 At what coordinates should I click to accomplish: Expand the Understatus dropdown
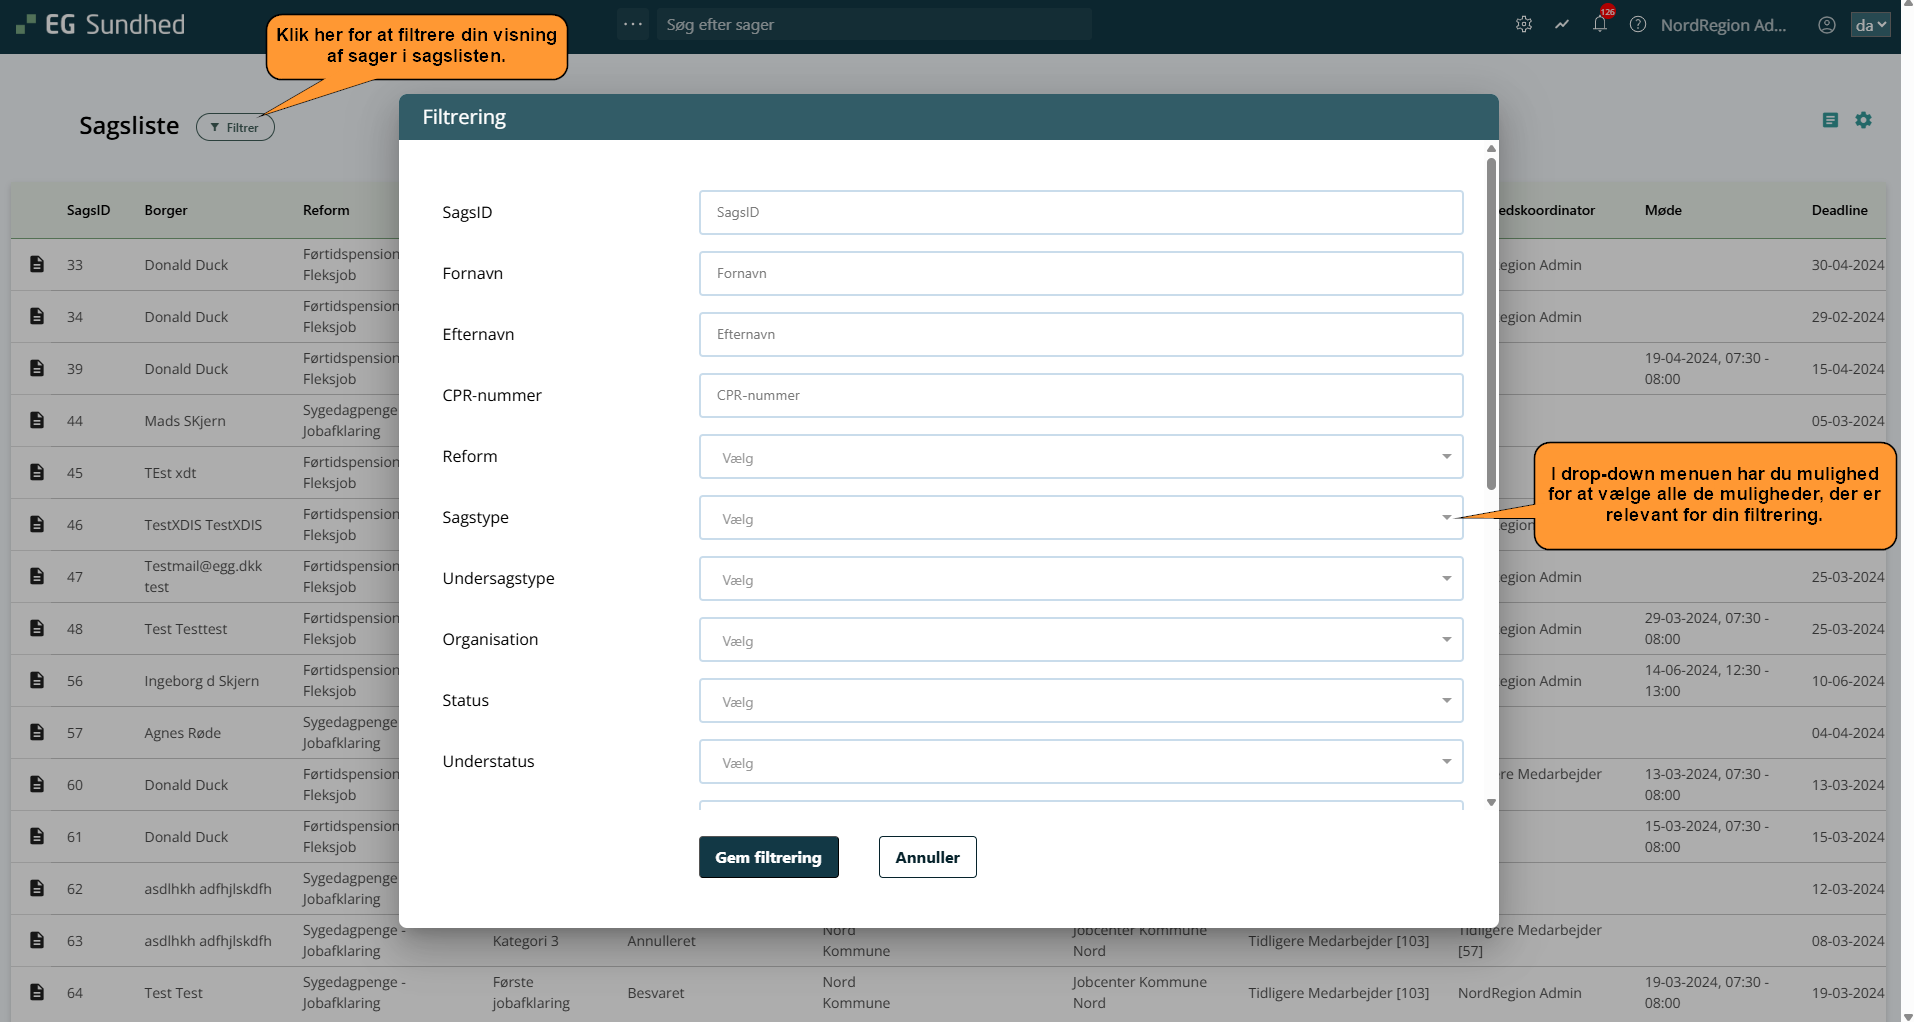[x=1081, y=762]
